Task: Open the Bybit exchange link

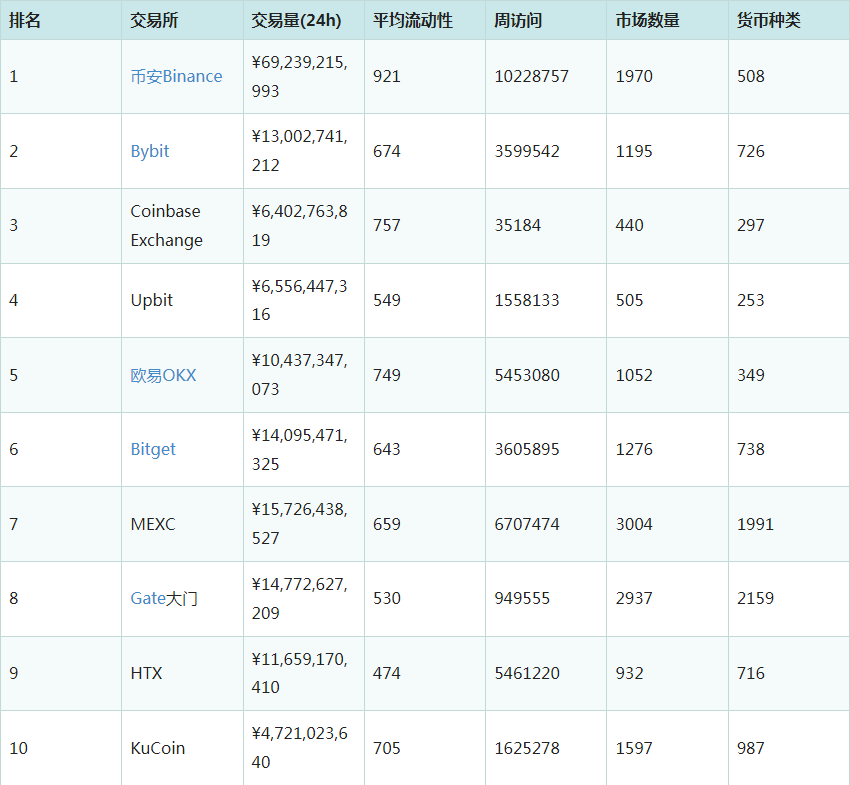Action: (150, 151)
